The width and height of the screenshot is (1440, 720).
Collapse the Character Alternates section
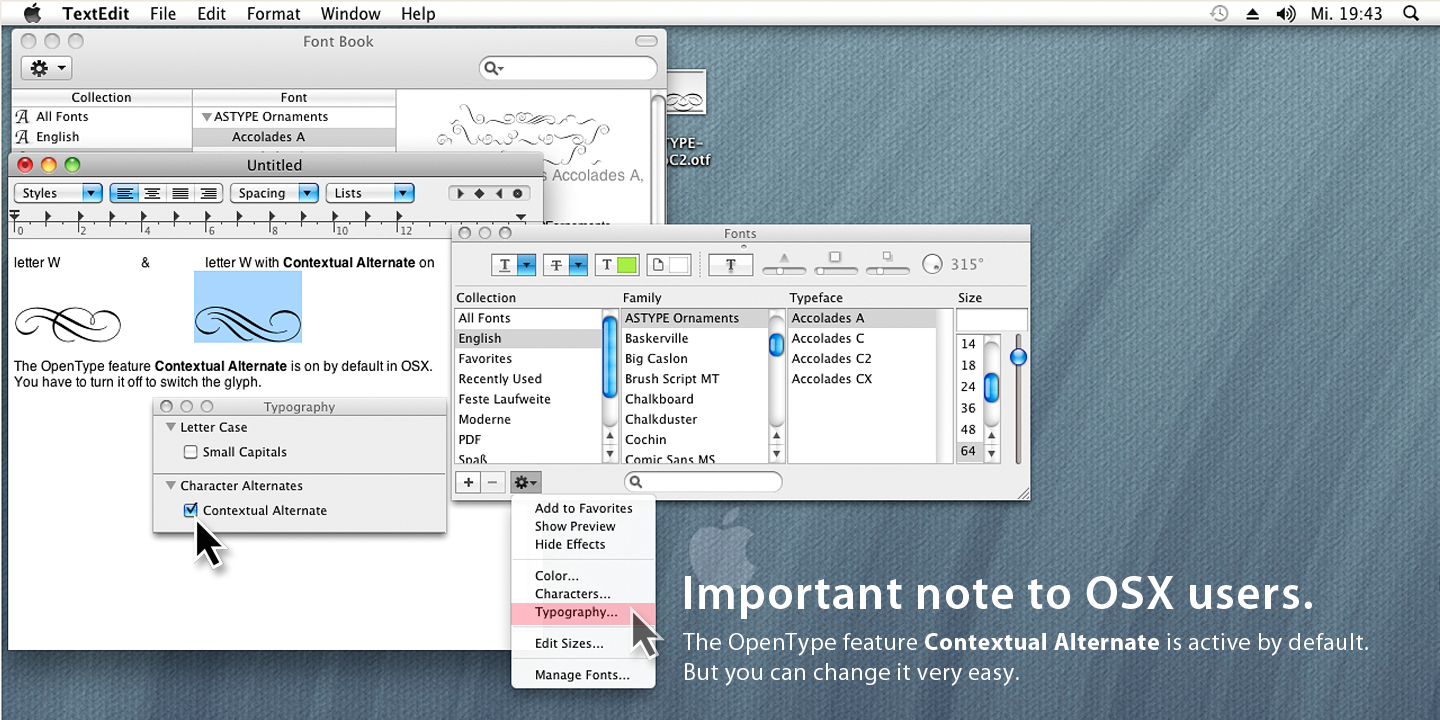[171, 486]
